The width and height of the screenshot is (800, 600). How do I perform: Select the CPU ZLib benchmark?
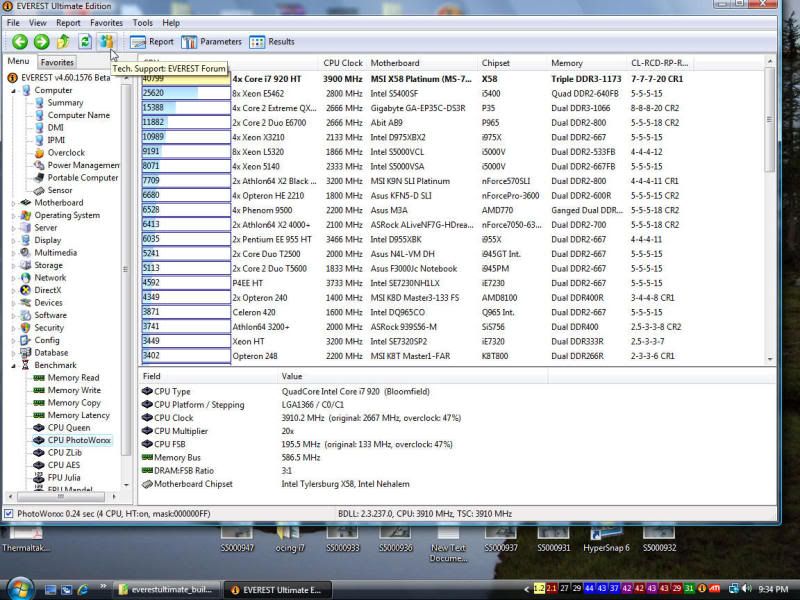point(65,453)
